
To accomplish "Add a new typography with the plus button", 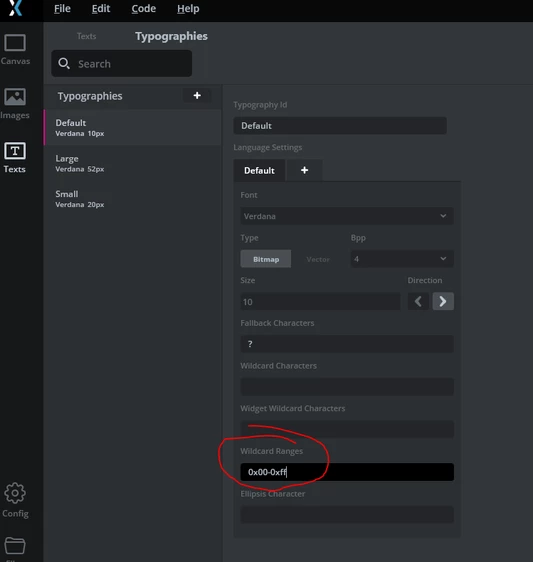I will (x=197, y=95).
